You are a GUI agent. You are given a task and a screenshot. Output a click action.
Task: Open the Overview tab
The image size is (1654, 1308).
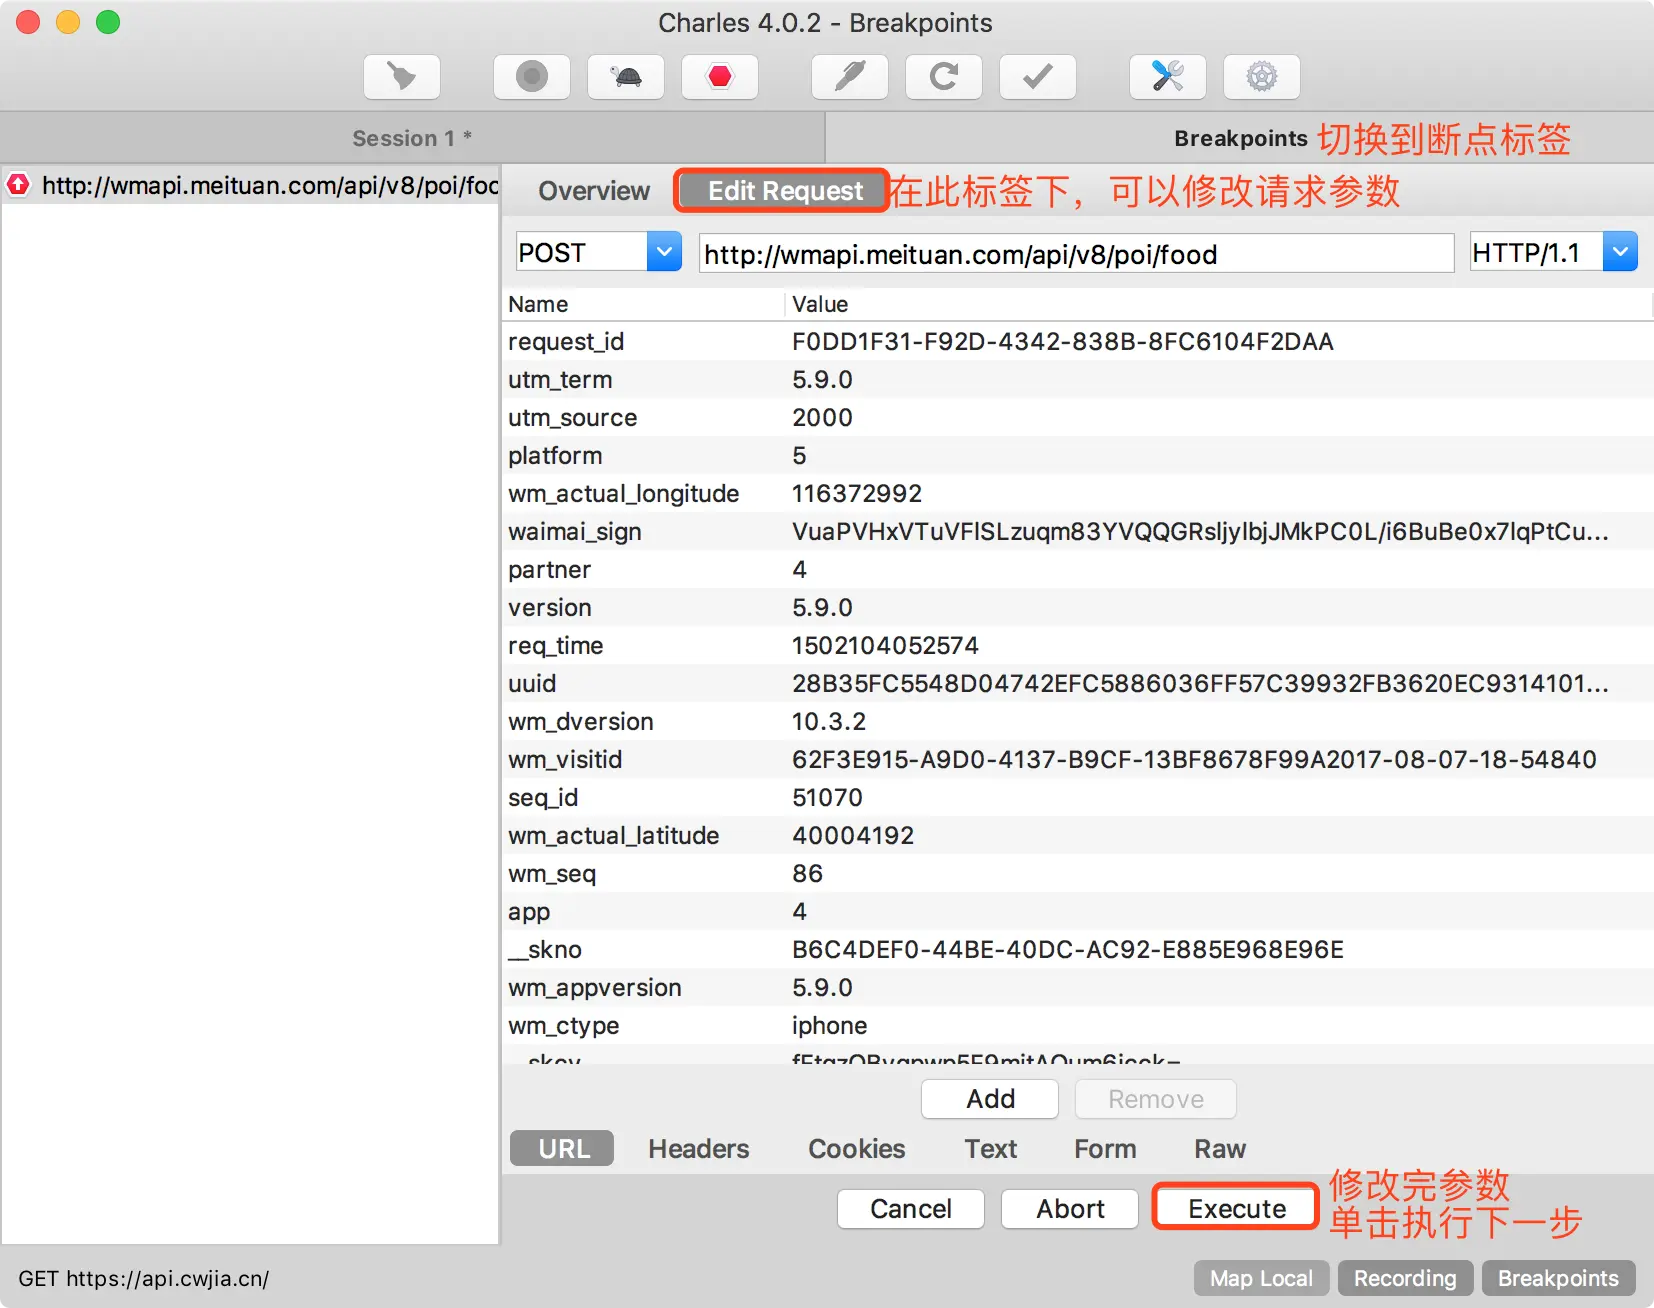point(594,191)
